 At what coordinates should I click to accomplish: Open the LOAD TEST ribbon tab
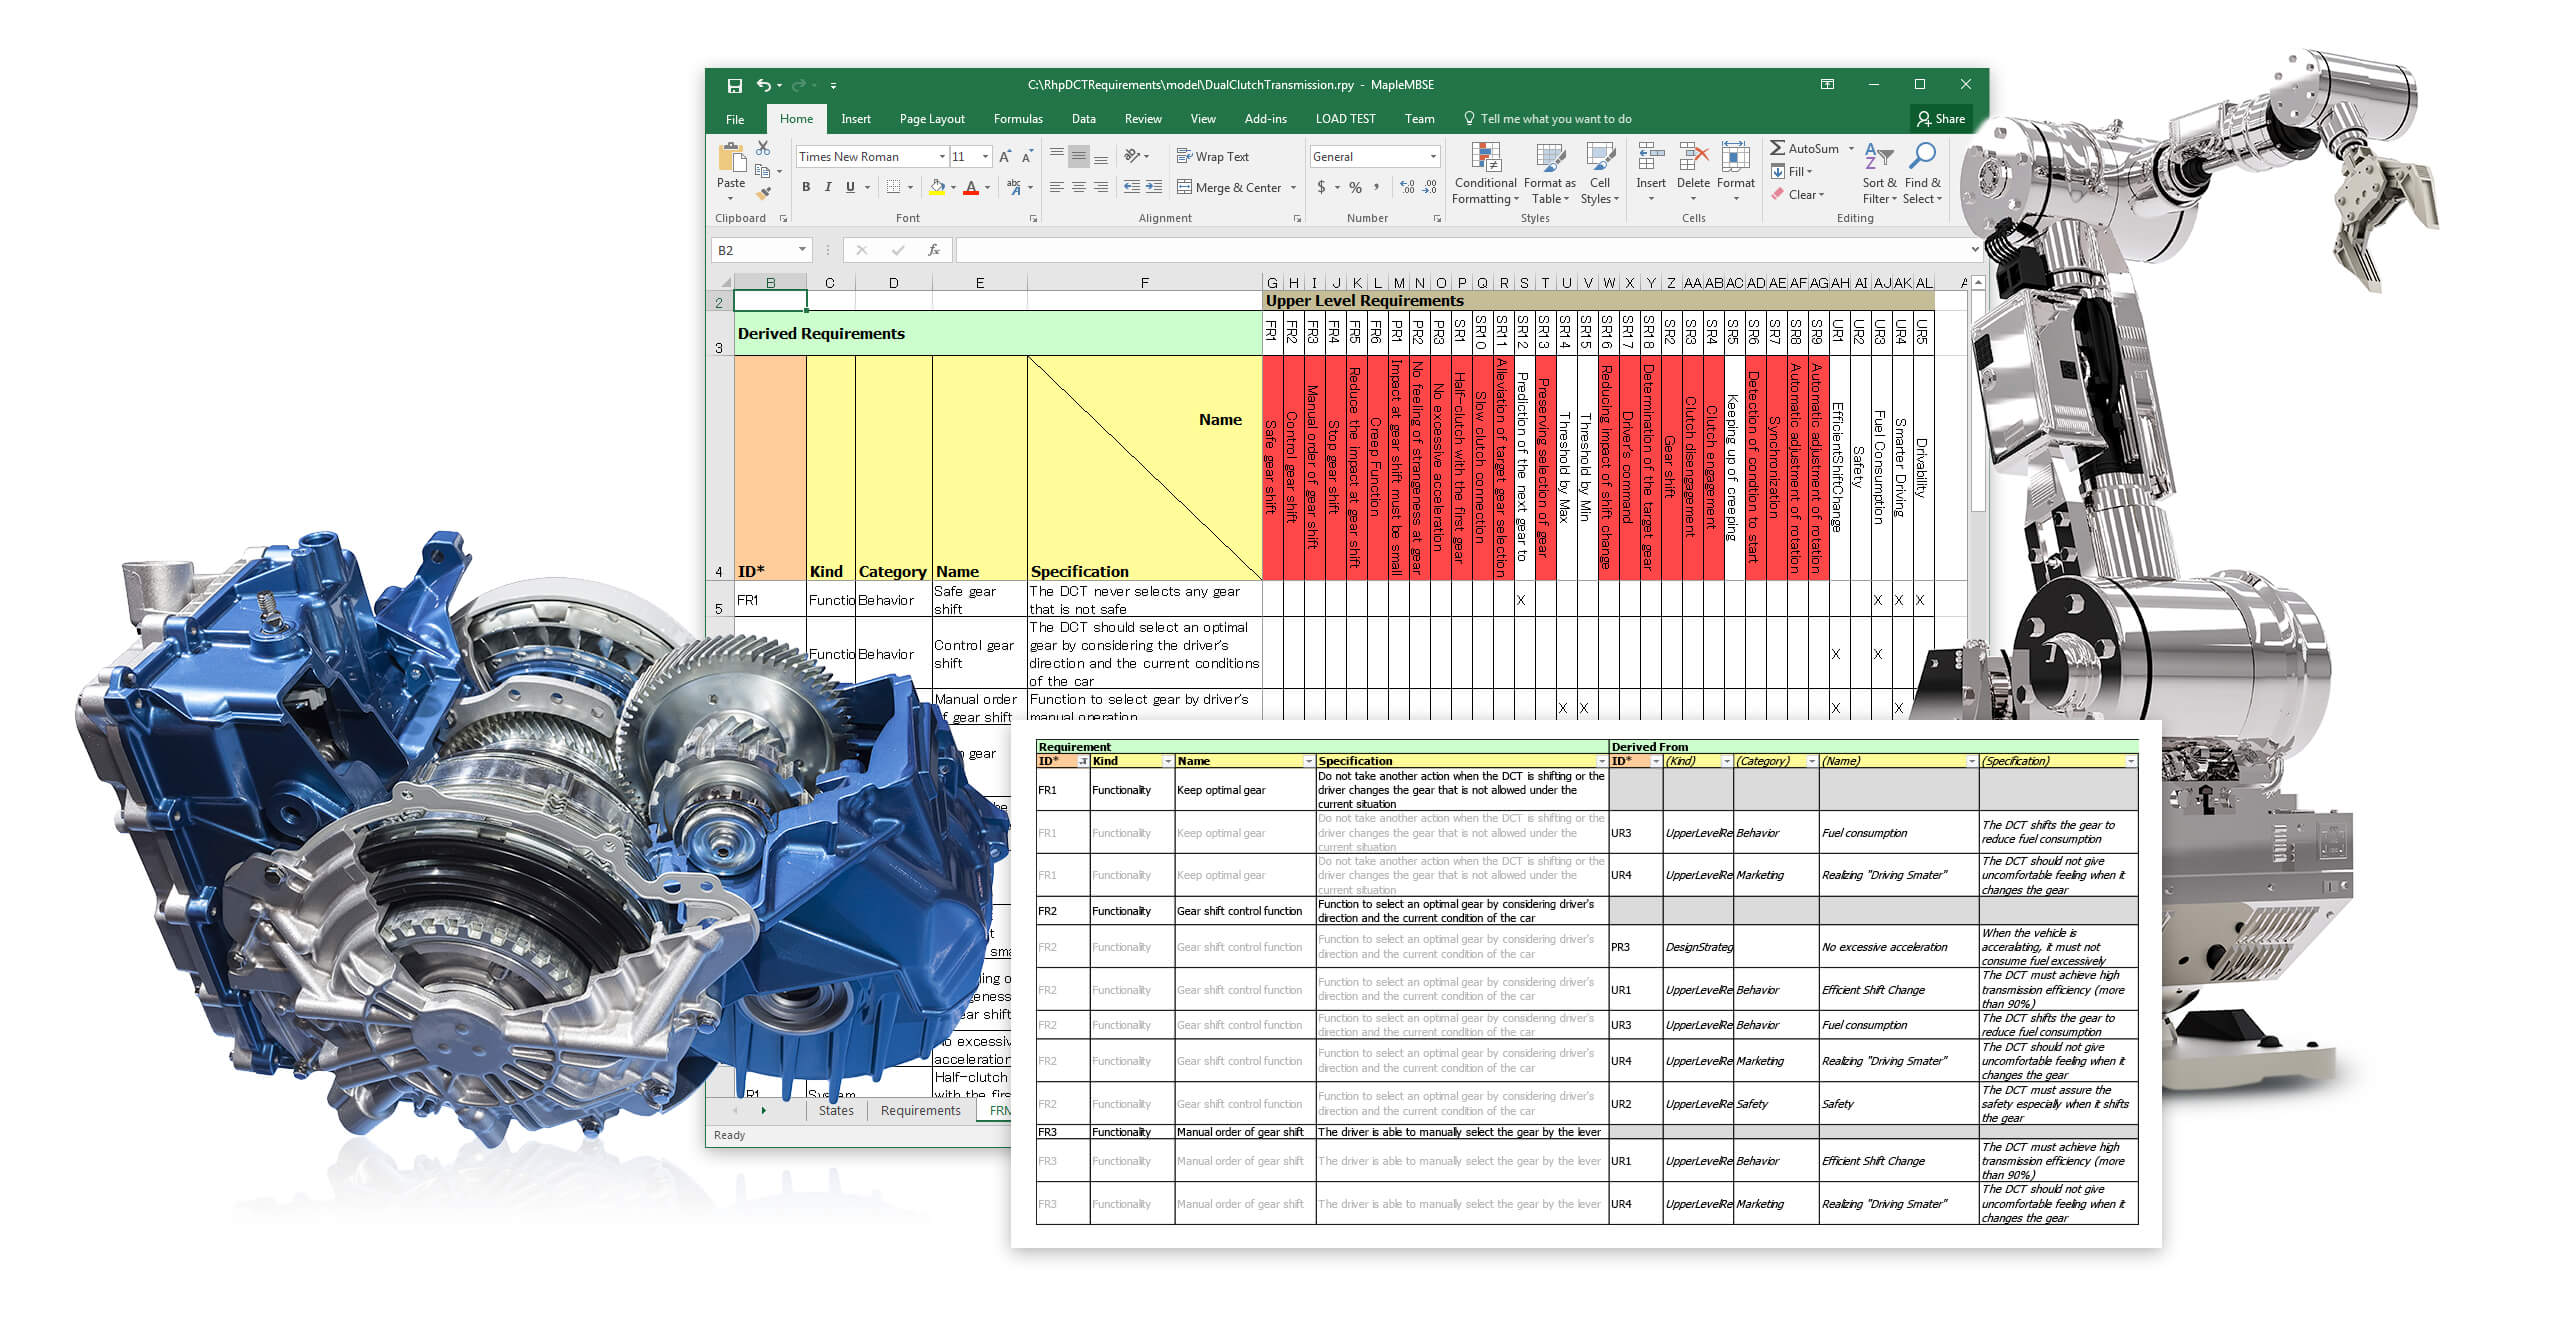[1345, 119]
